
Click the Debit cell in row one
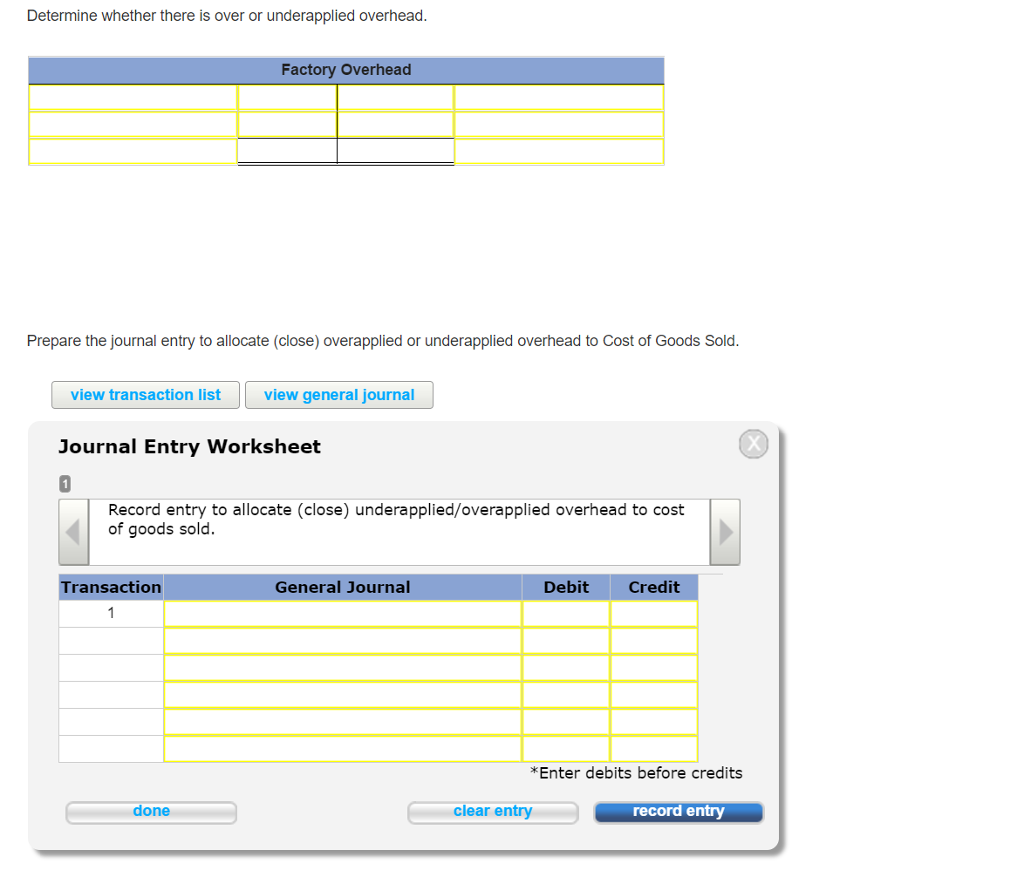[x=566, y=613]
